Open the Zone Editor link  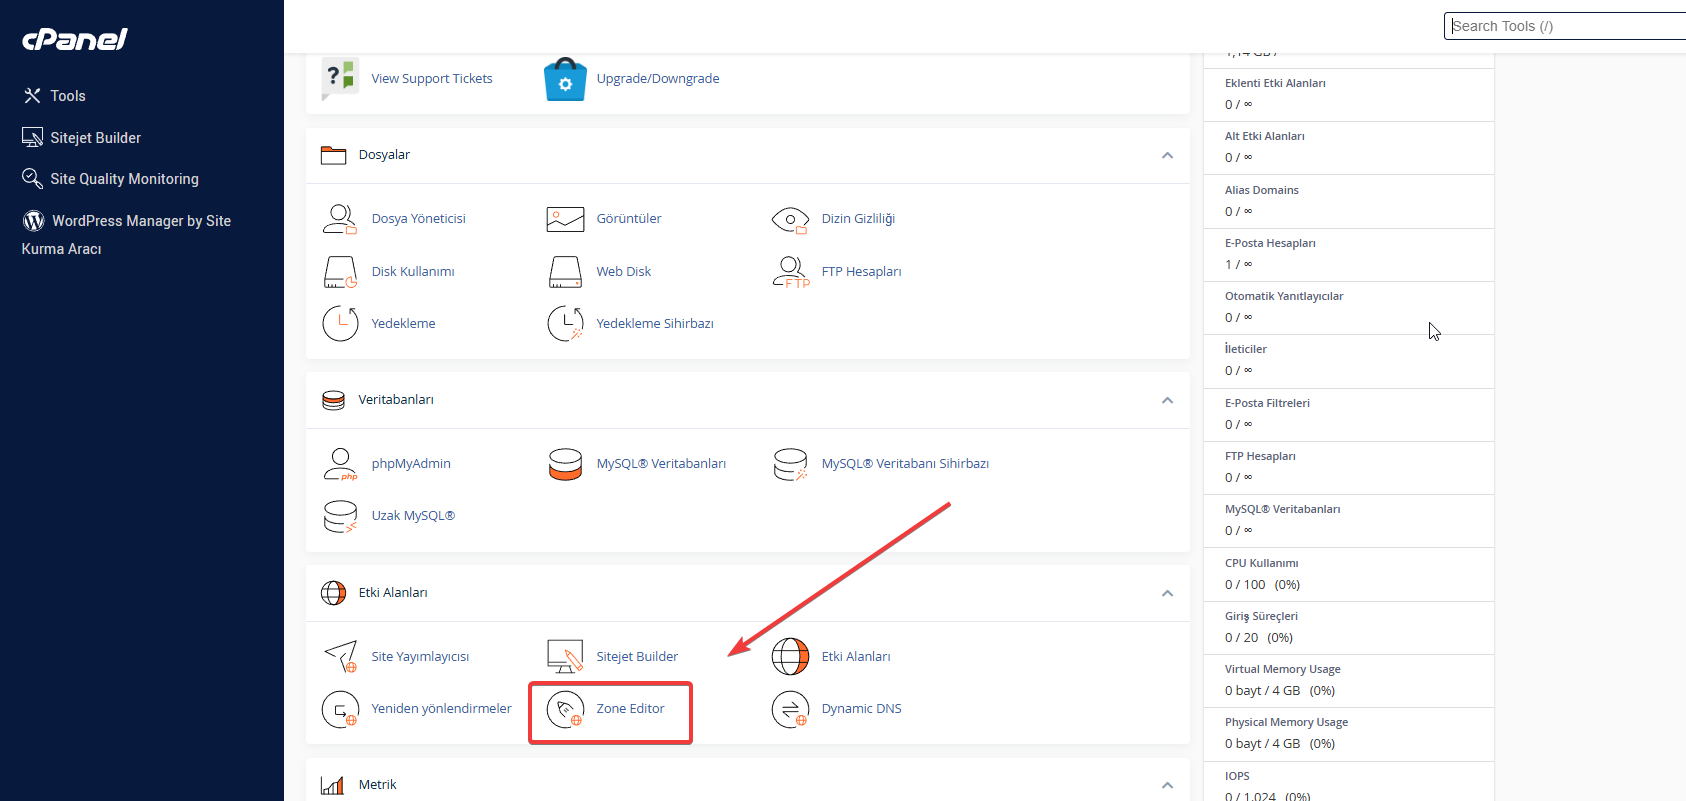coord(630,708)
